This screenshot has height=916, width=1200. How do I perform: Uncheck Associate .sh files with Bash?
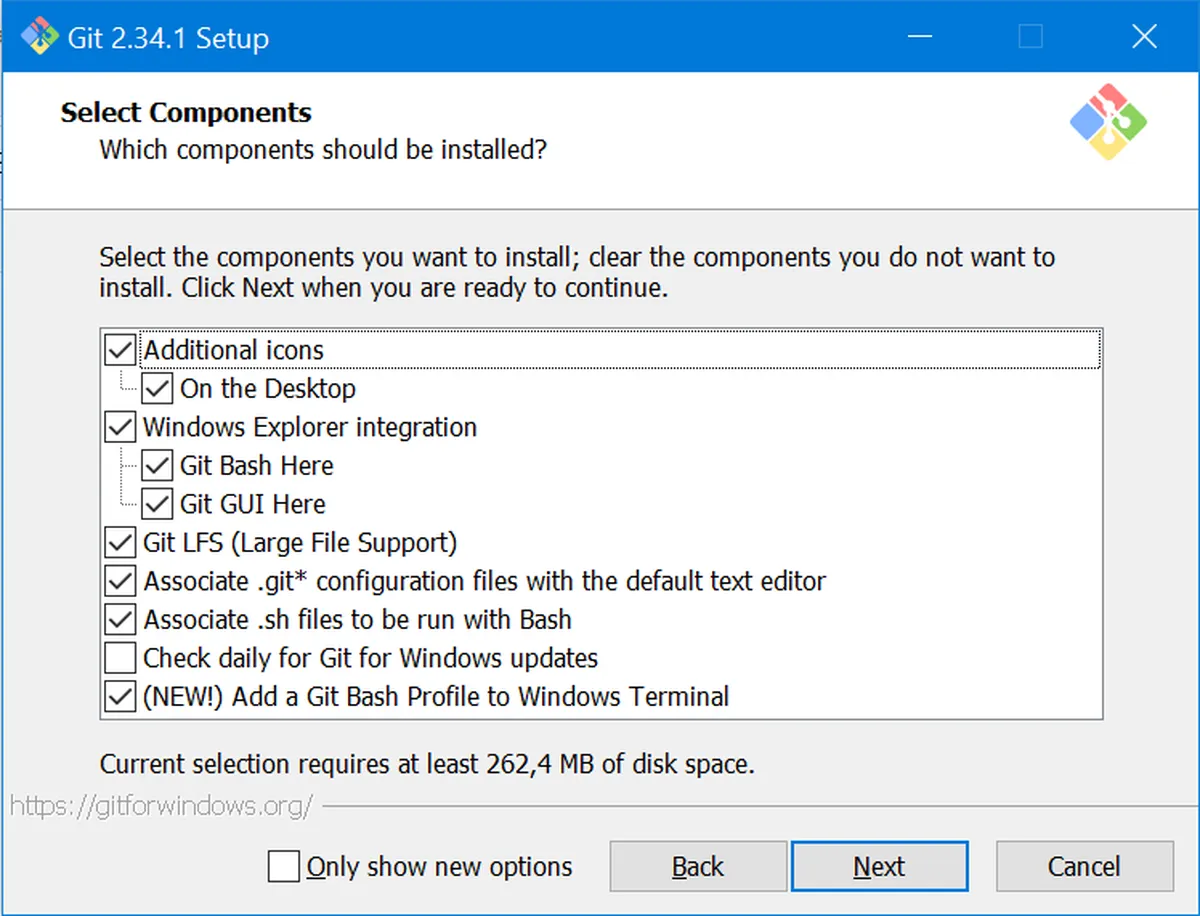(x=120, y=620)
